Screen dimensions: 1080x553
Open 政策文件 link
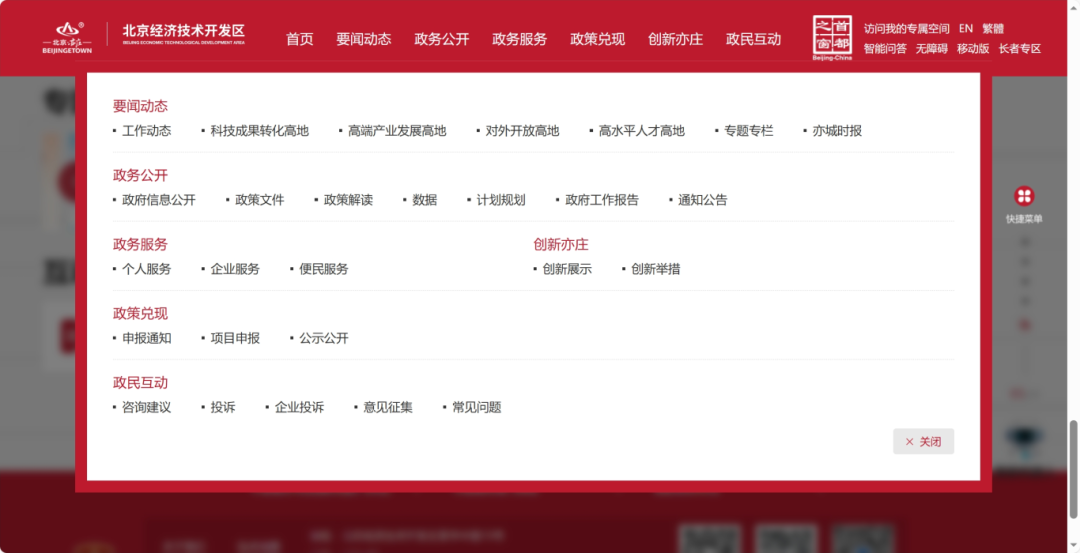259,200
